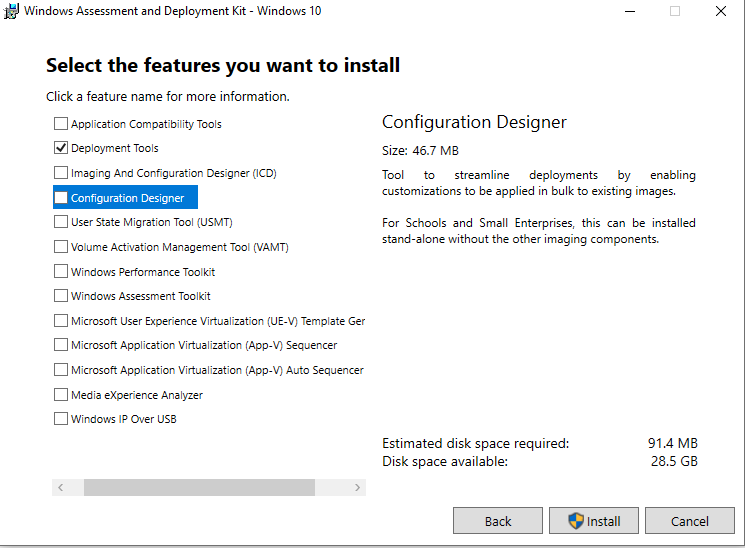Select the Windows Performance Toolkit label
The height and width of the screenshot is (548, 751).
(143, 272)
